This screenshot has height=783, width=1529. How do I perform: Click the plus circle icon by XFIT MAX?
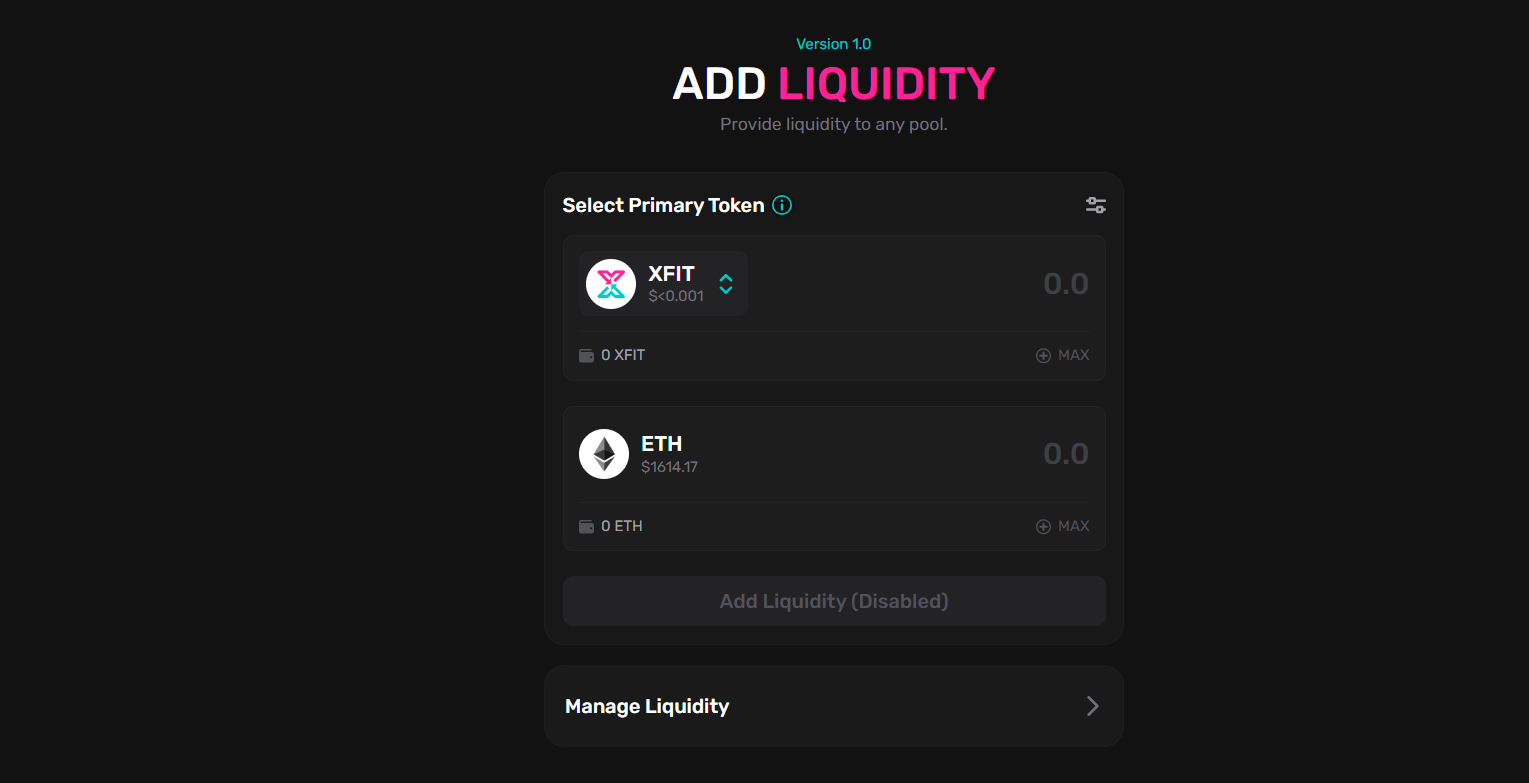coord(1043,355)
